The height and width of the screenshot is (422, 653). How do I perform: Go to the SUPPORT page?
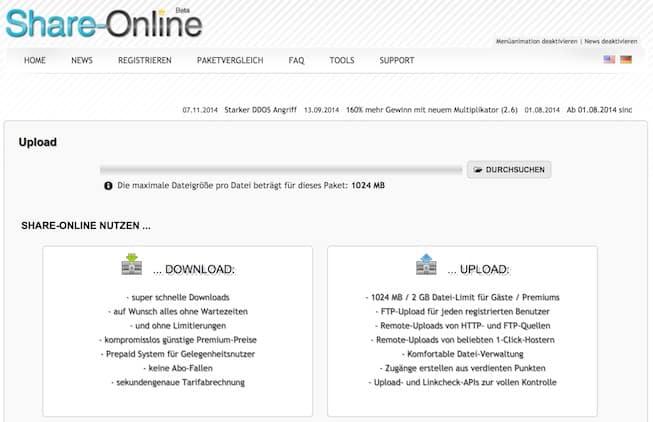397,60
